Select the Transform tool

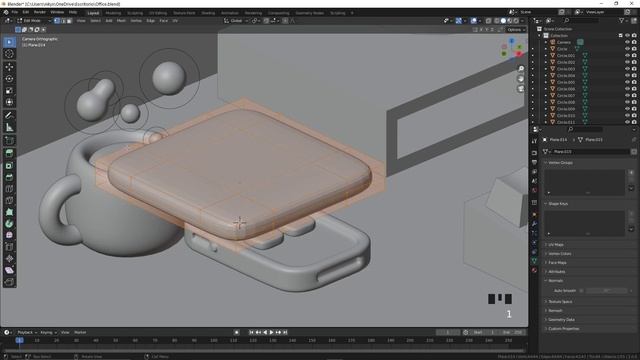click(x=9, y=102)
